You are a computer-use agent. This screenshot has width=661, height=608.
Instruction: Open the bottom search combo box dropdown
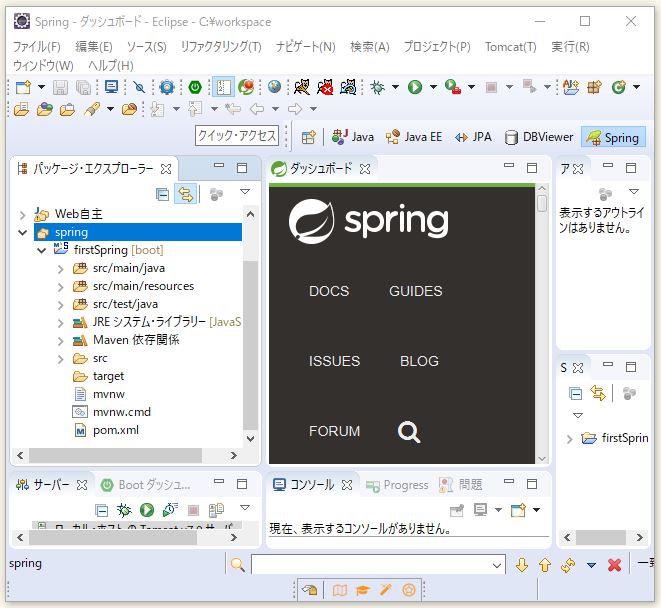pyautogui.click(x=497, y=565)
